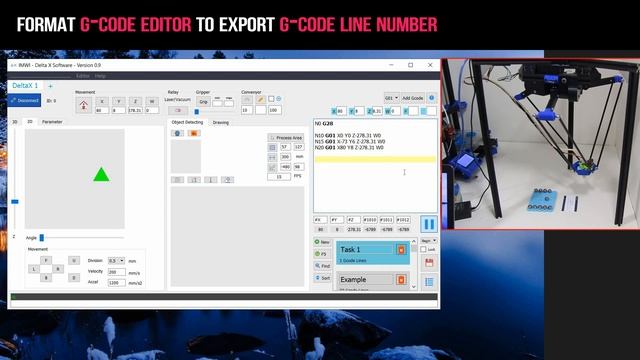Click the green triangle in the 2D view
The image size is (640, 360).
(101, 174)
